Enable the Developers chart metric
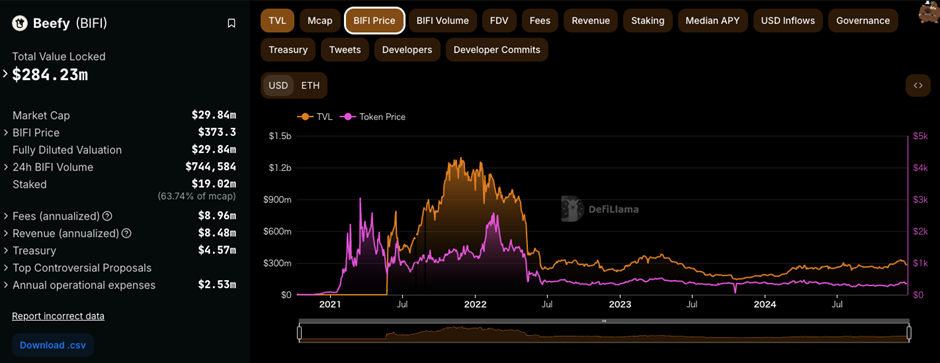 pos(407,50)
